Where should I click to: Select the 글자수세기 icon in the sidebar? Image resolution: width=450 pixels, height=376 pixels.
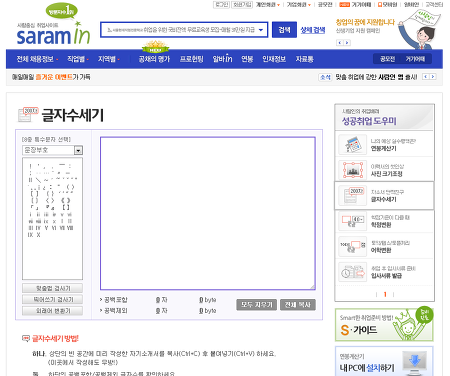pos(352,195)
